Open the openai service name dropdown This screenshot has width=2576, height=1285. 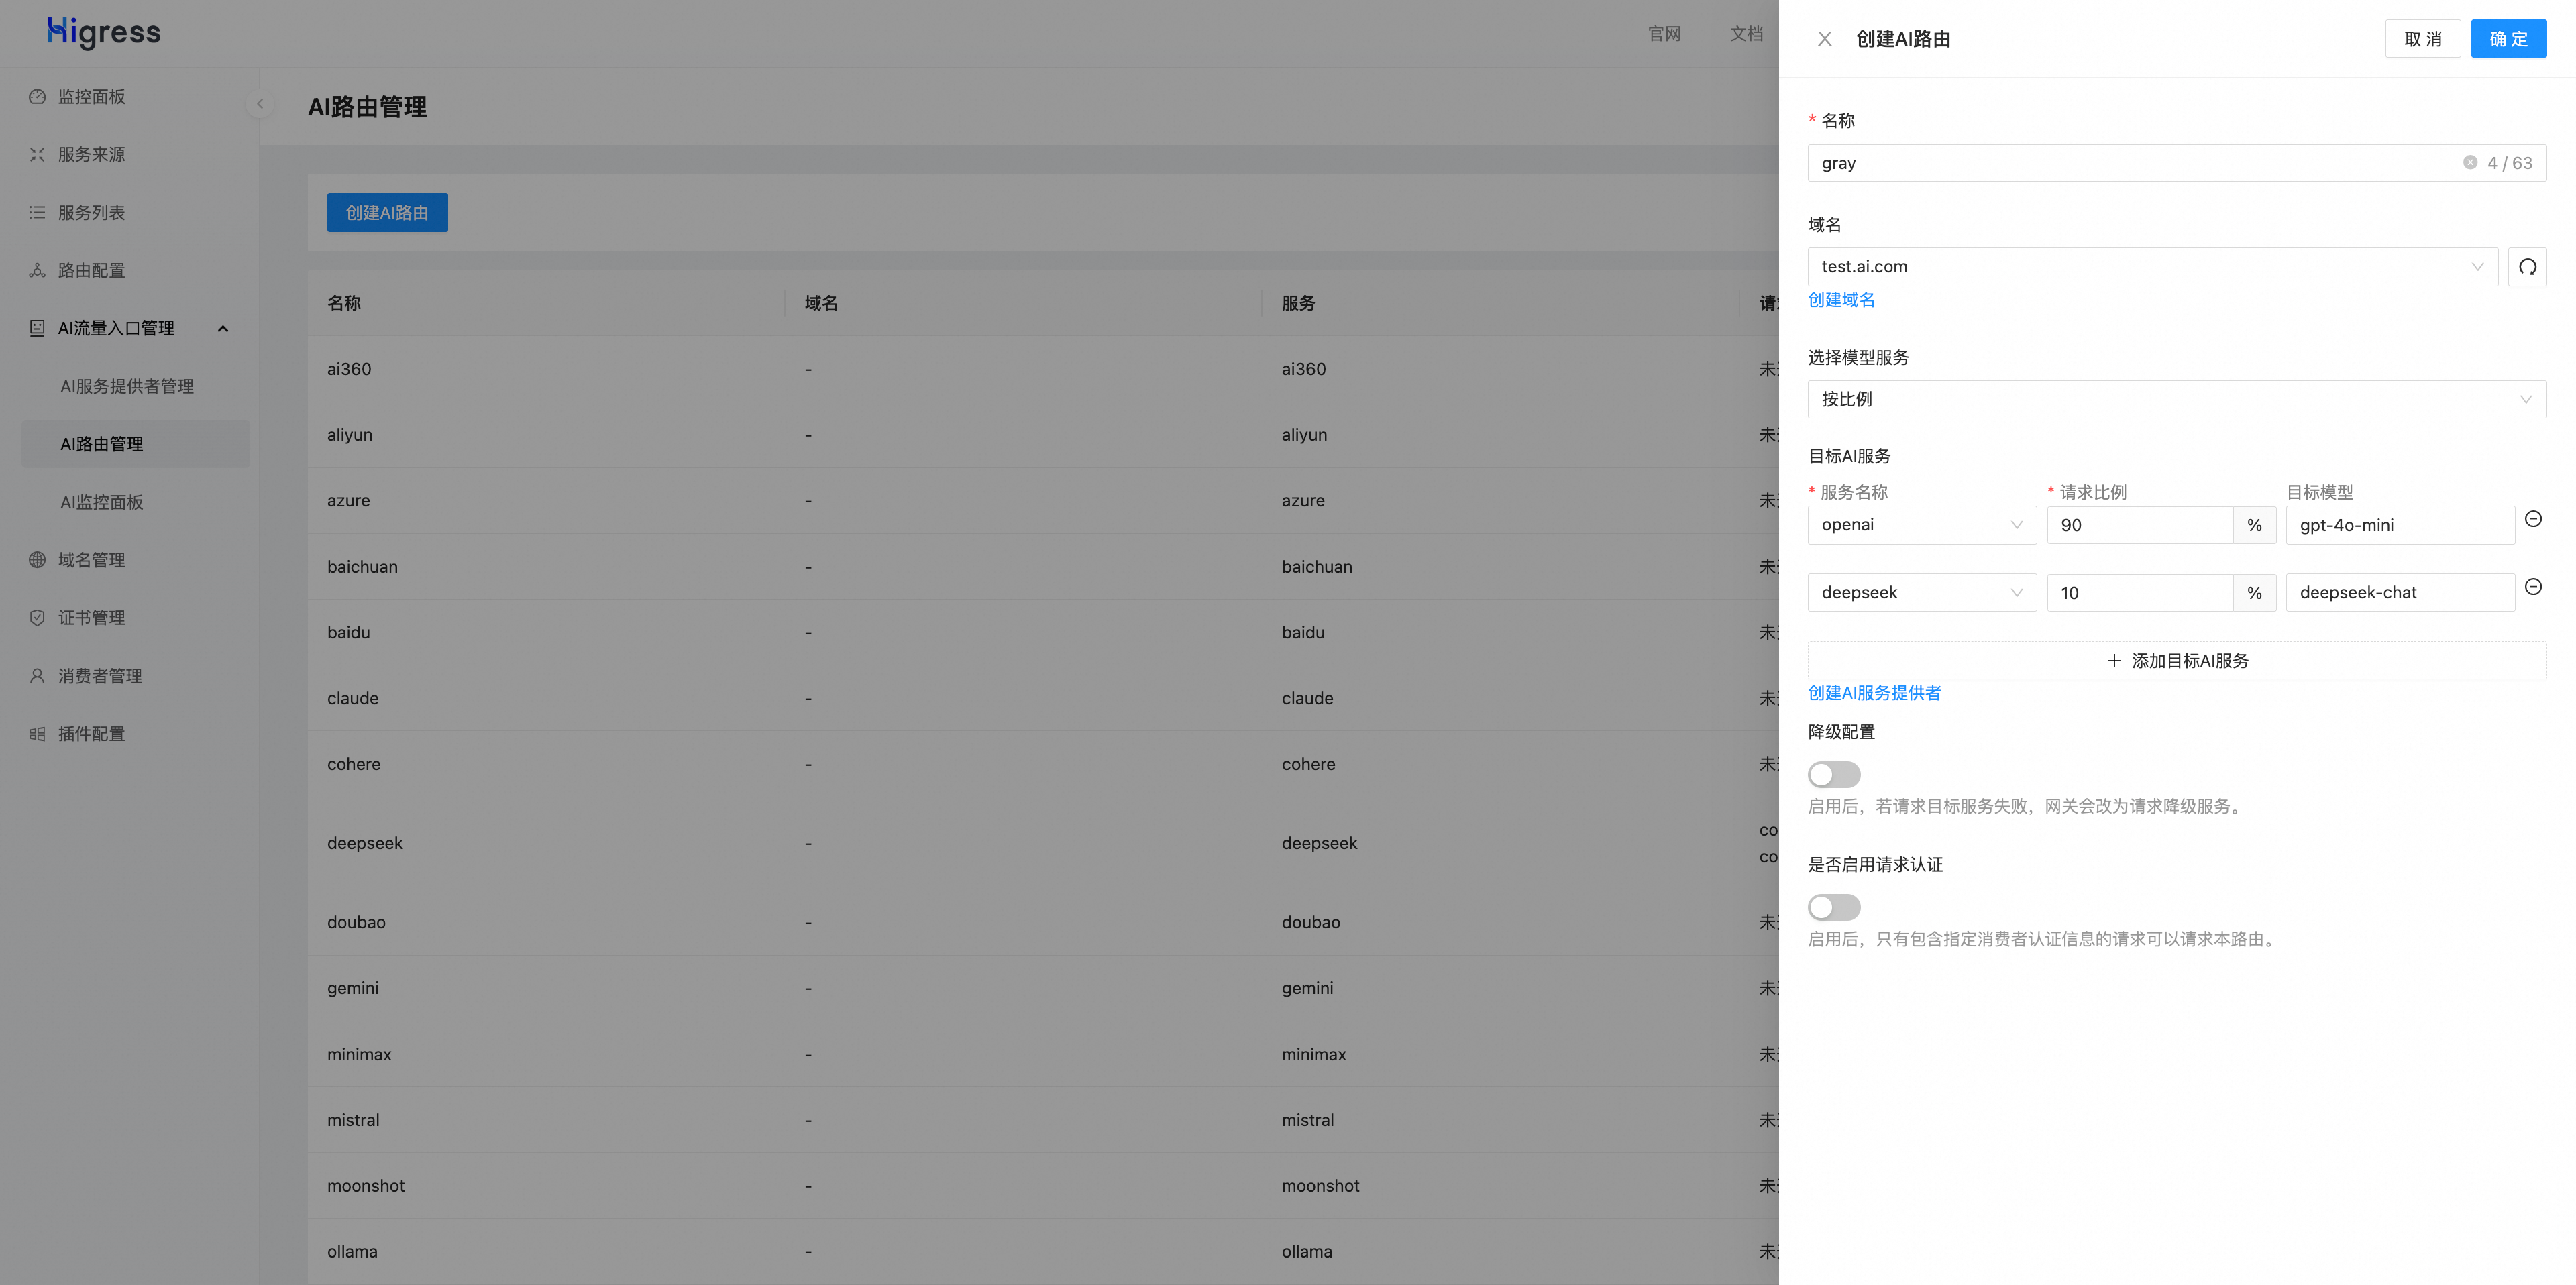pyautogui.click(x=1920, y=526)
